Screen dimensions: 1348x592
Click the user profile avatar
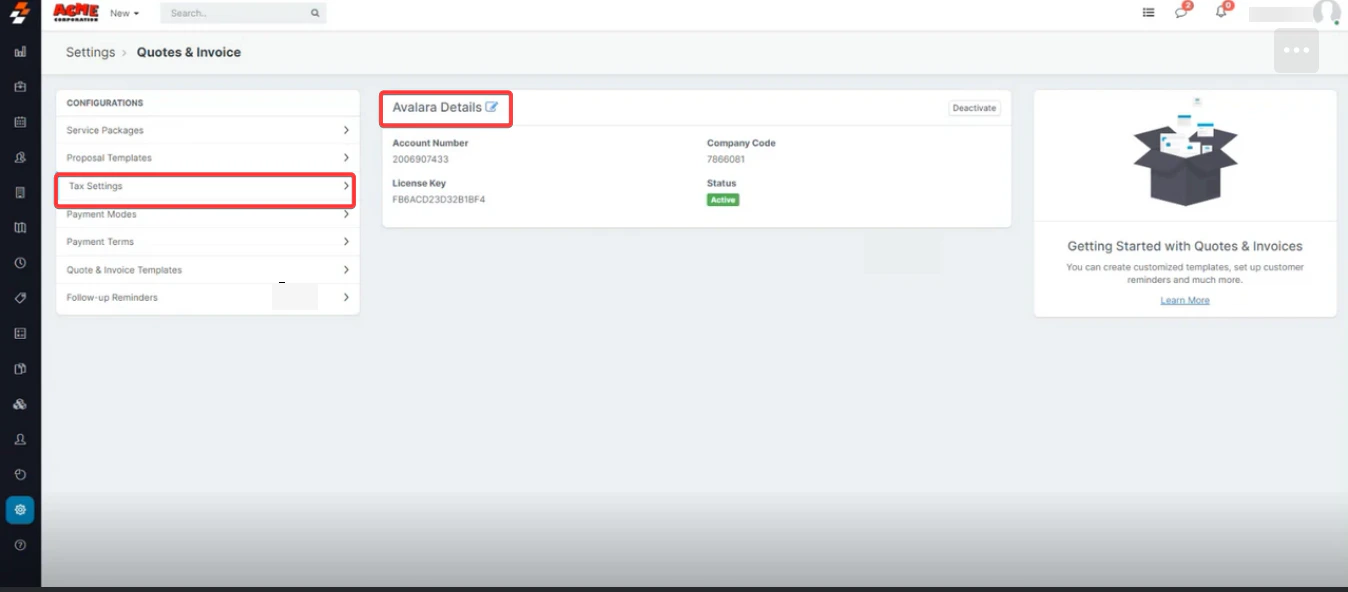point(1327,12)
